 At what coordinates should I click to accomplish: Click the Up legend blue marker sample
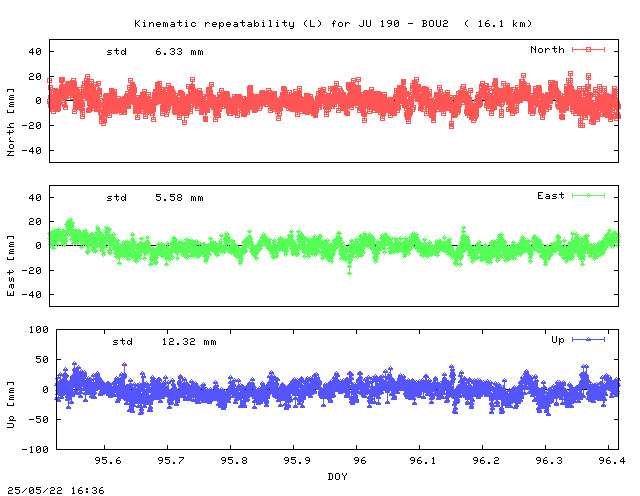pyautogui.click(x=588, y=339)
